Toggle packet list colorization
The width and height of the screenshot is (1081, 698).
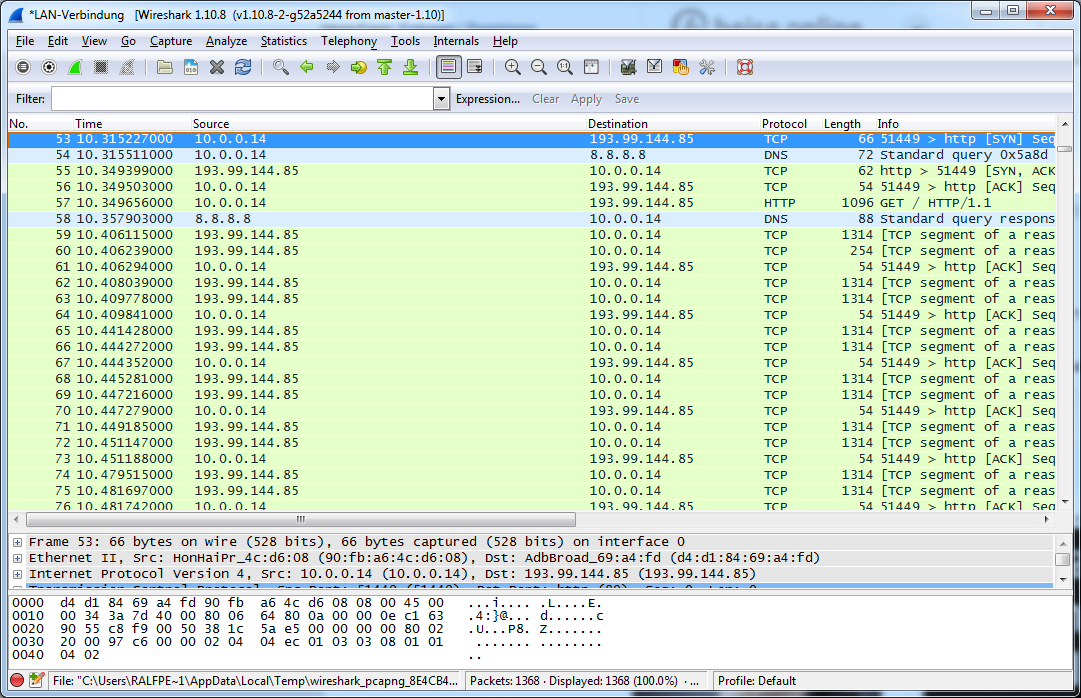pos(448,67)
